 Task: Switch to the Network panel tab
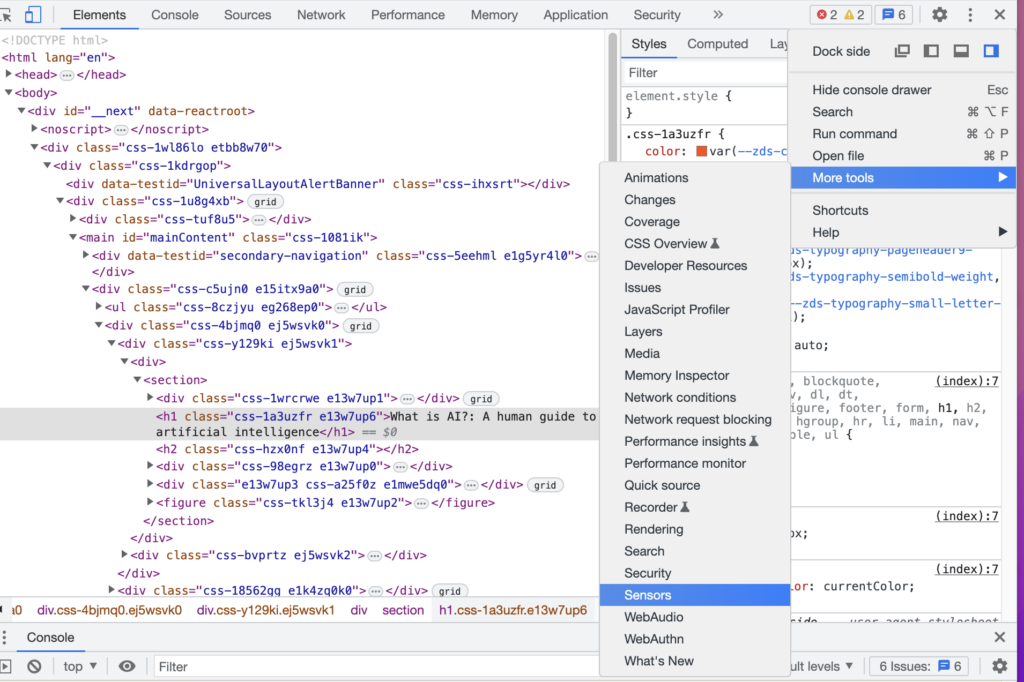[x=320, y=14]
